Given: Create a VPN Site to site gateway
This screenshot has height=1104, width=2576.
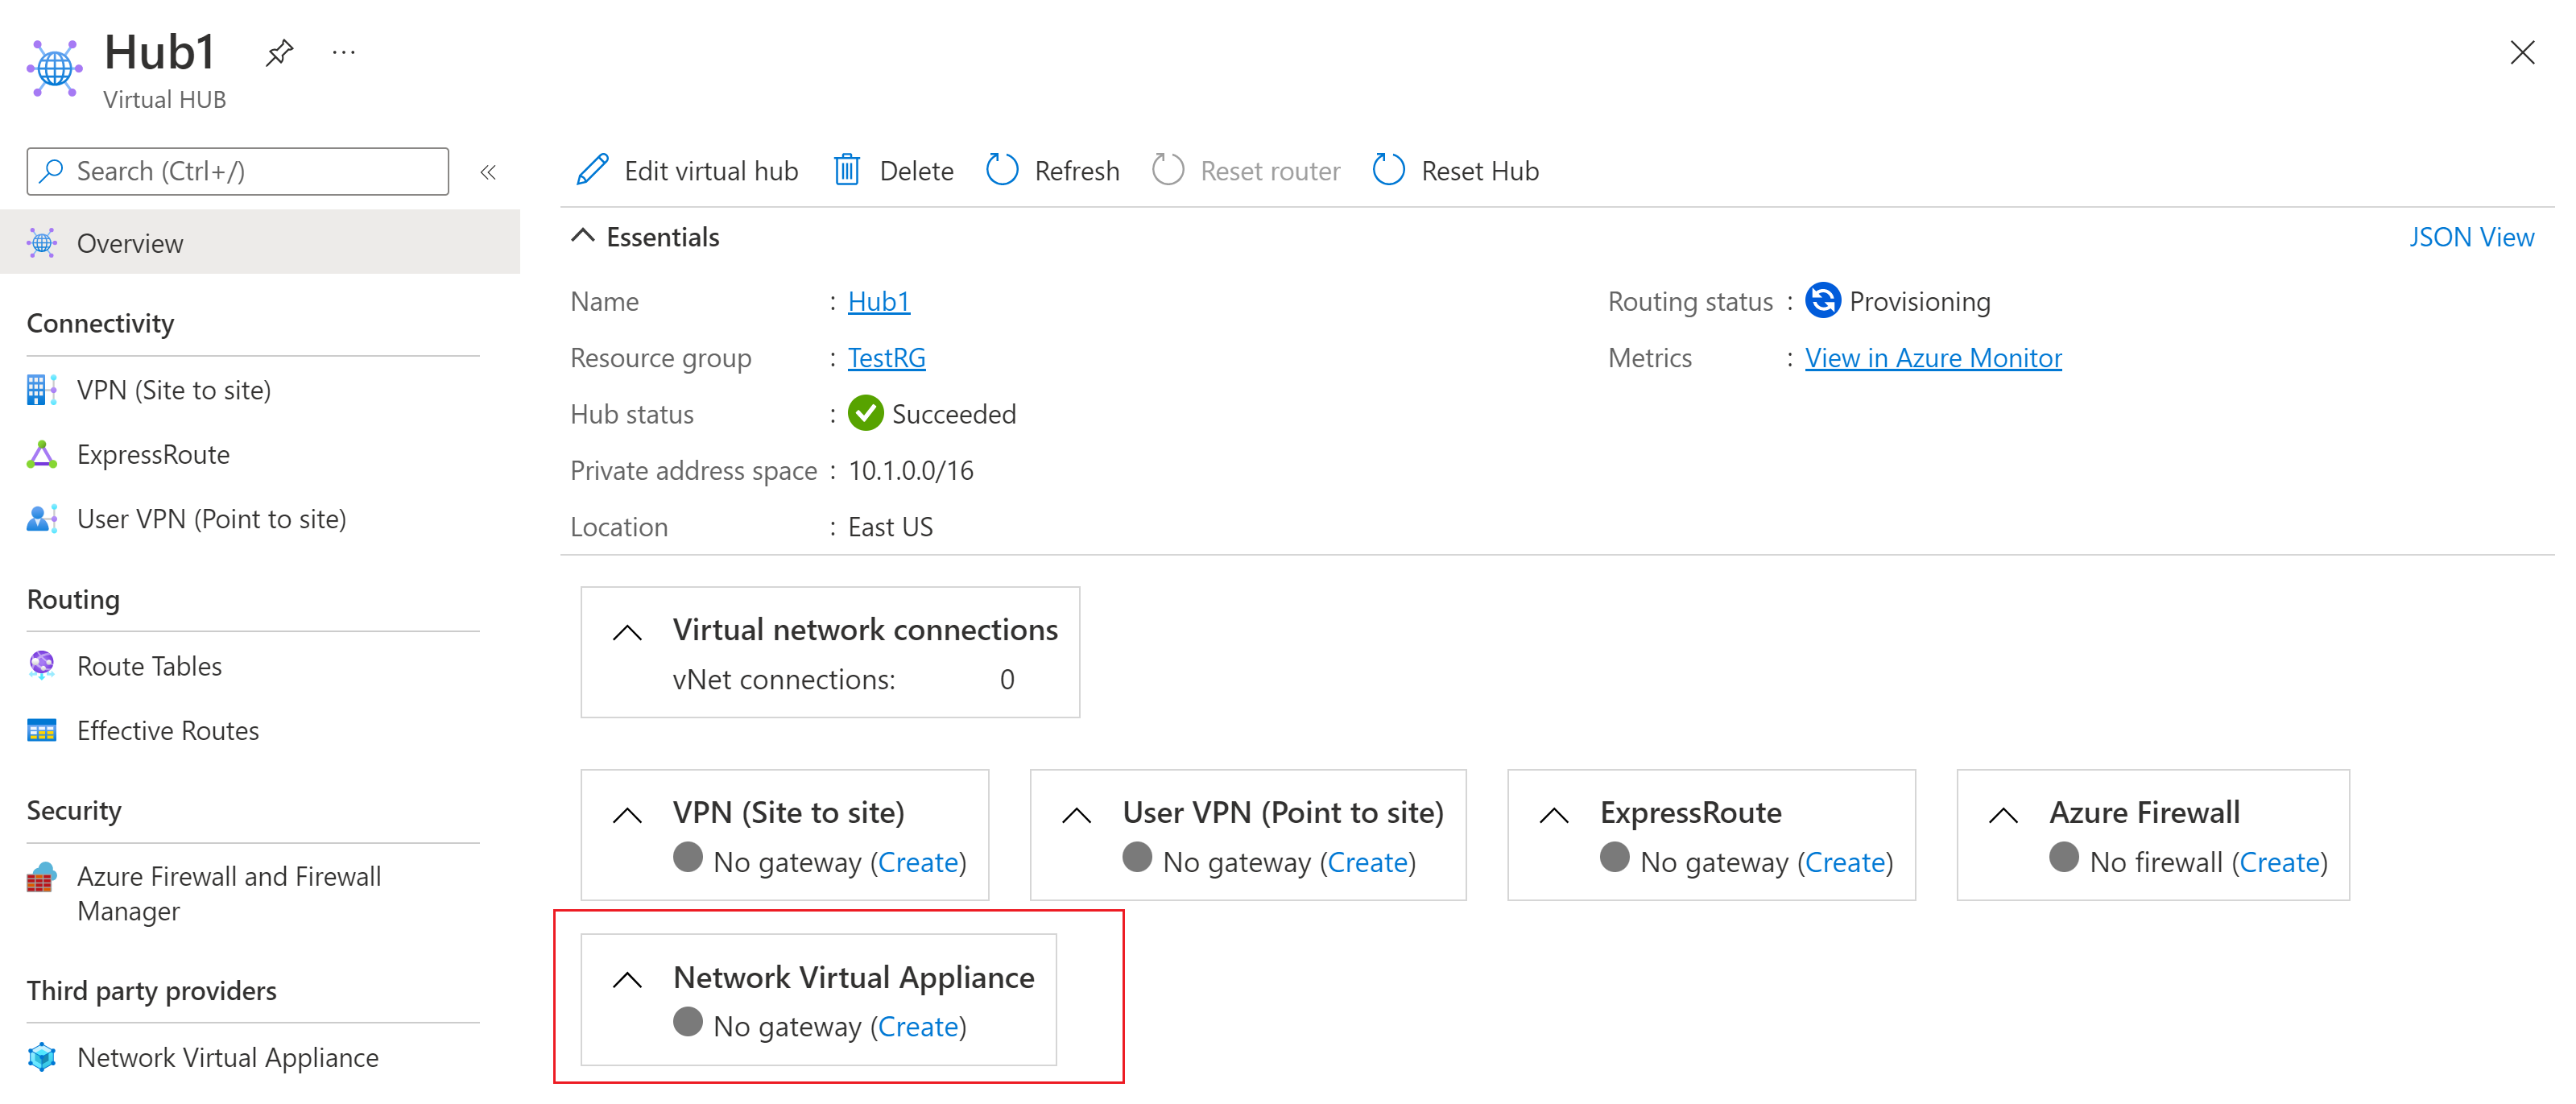Looking at the screenshot, I should click(x=918, y=863).
